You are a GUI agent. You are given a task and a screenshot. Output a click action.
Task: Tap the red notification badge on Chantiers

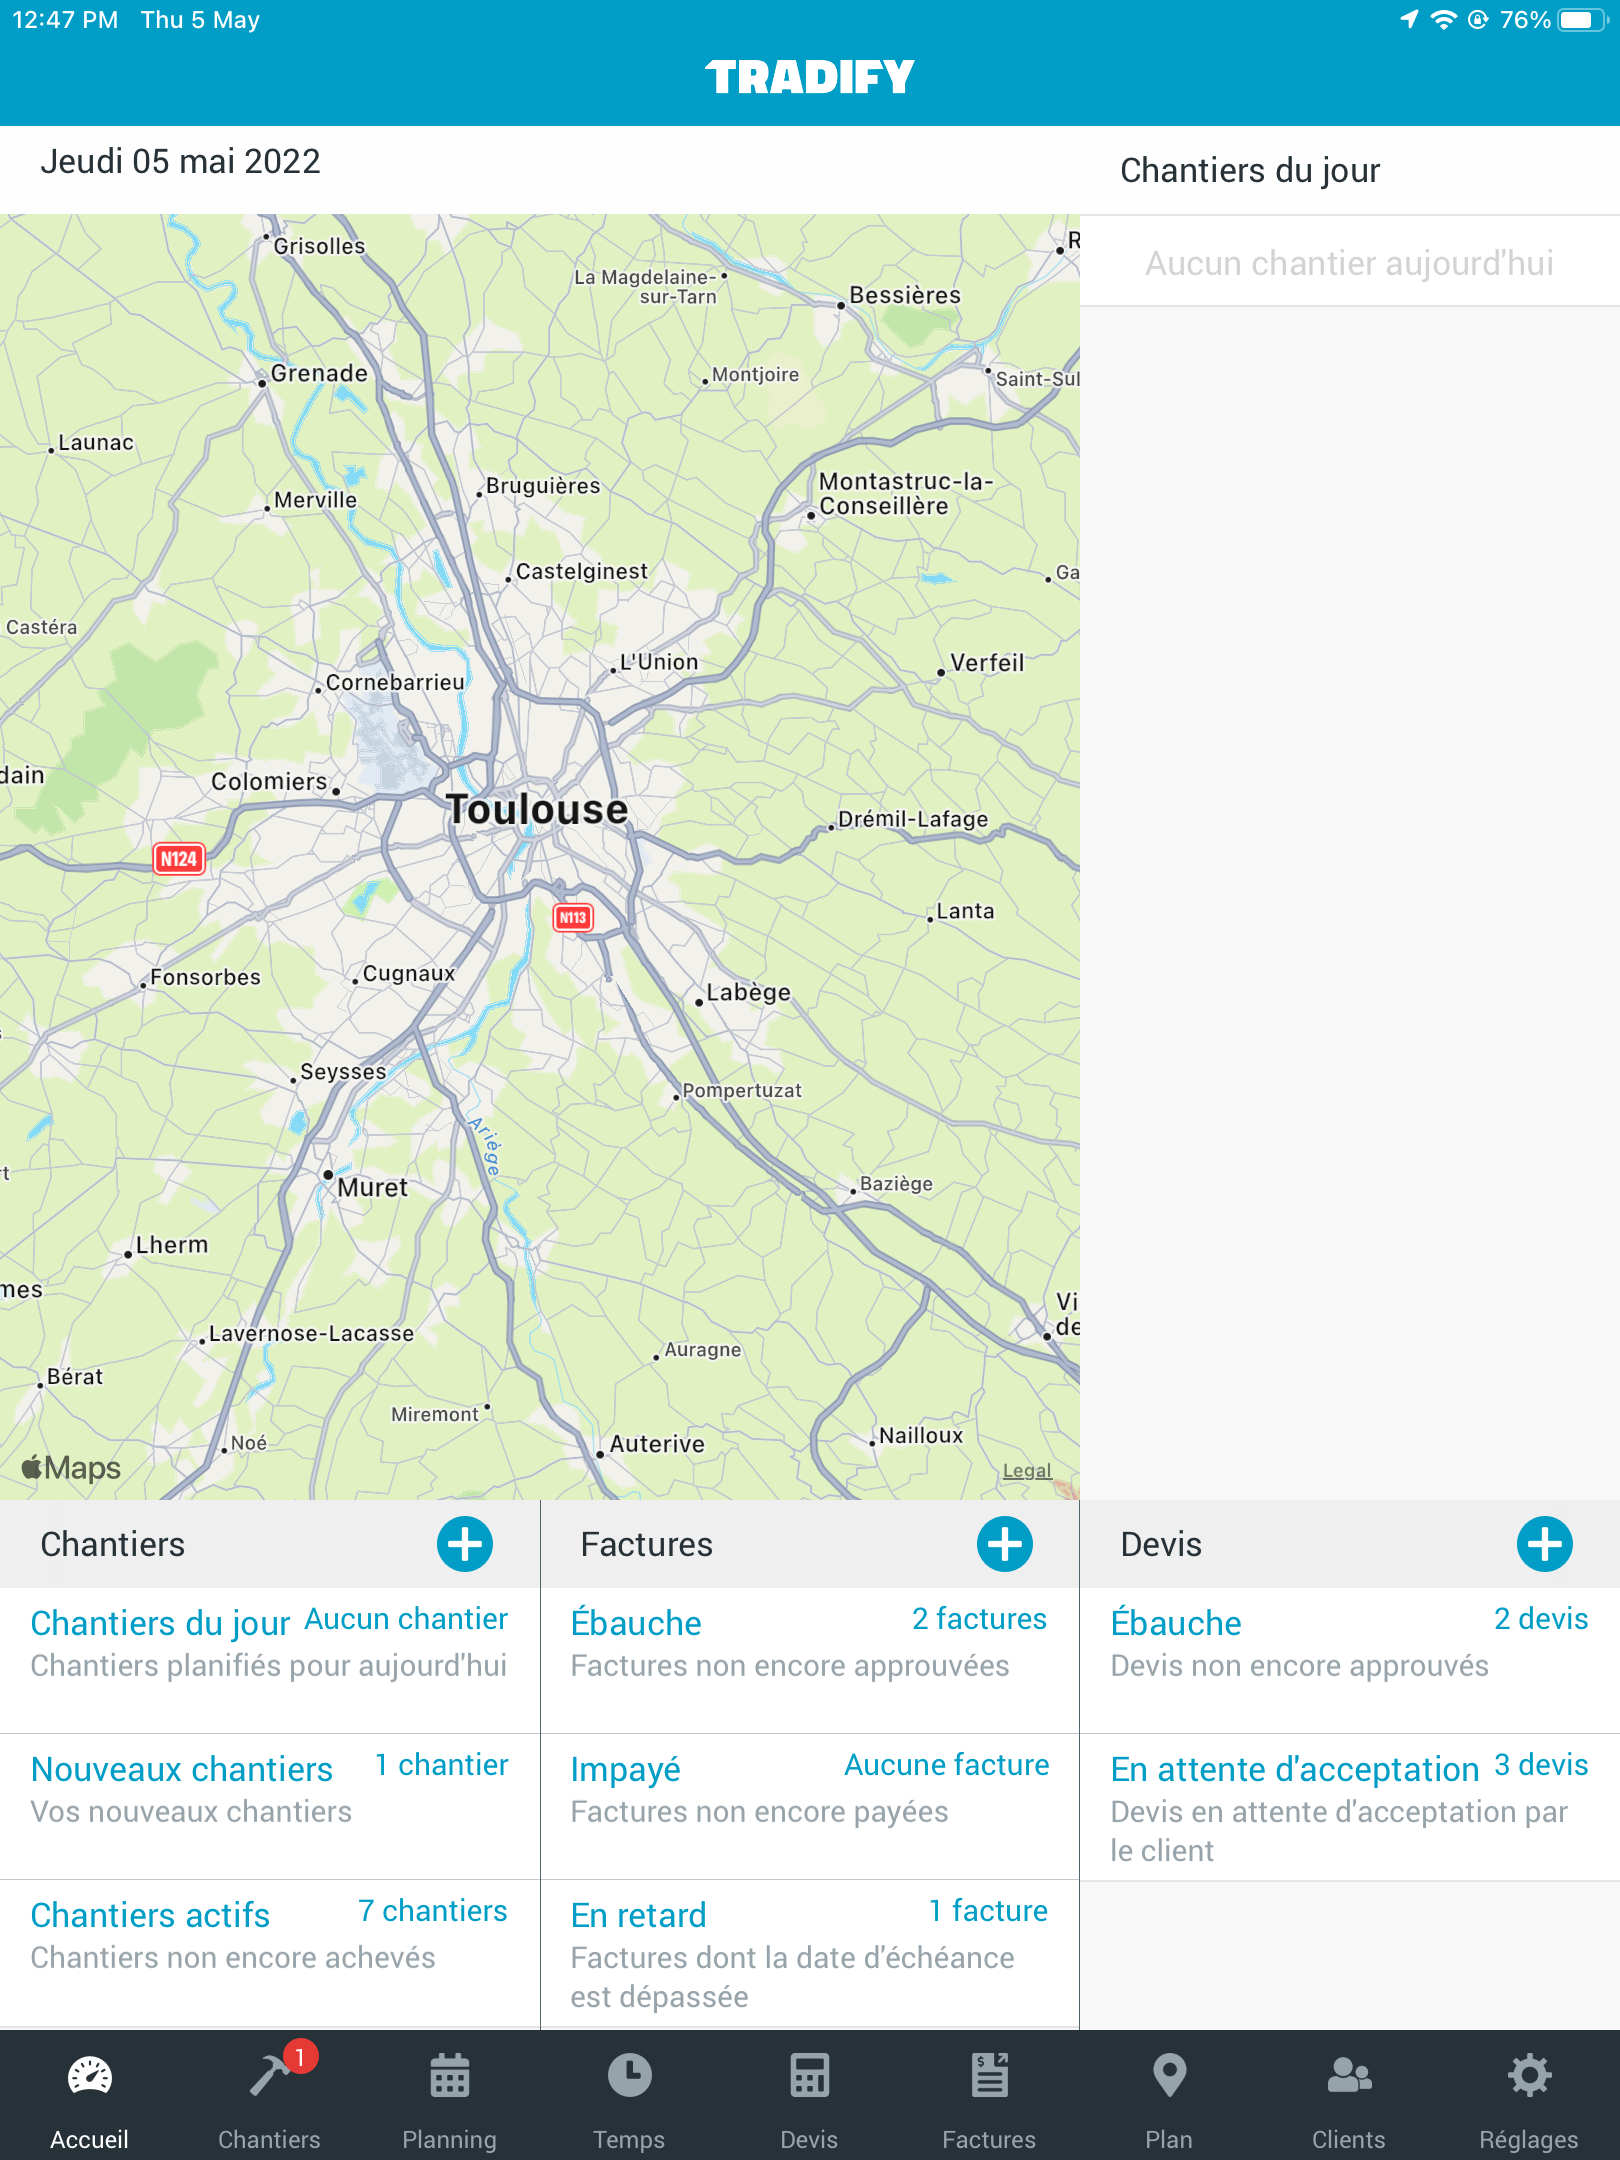tap(300, 2057)
